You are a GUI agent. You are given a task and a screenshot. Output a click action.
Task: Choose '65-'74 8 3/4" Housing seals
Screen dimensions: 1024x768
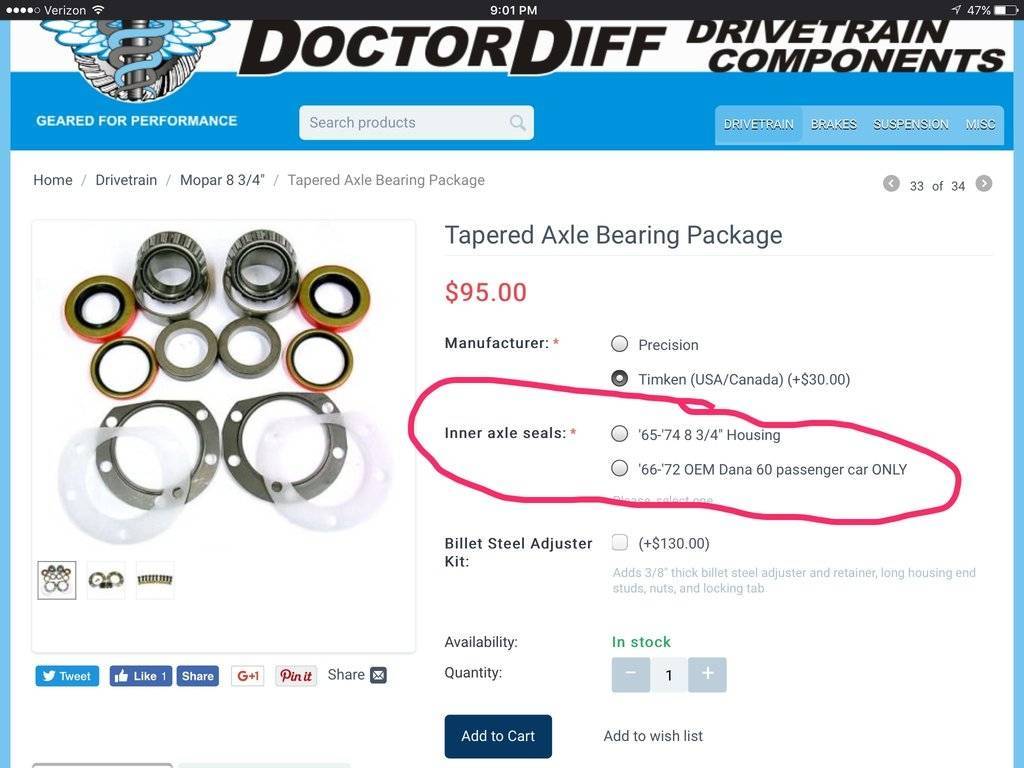click(619, 434)
